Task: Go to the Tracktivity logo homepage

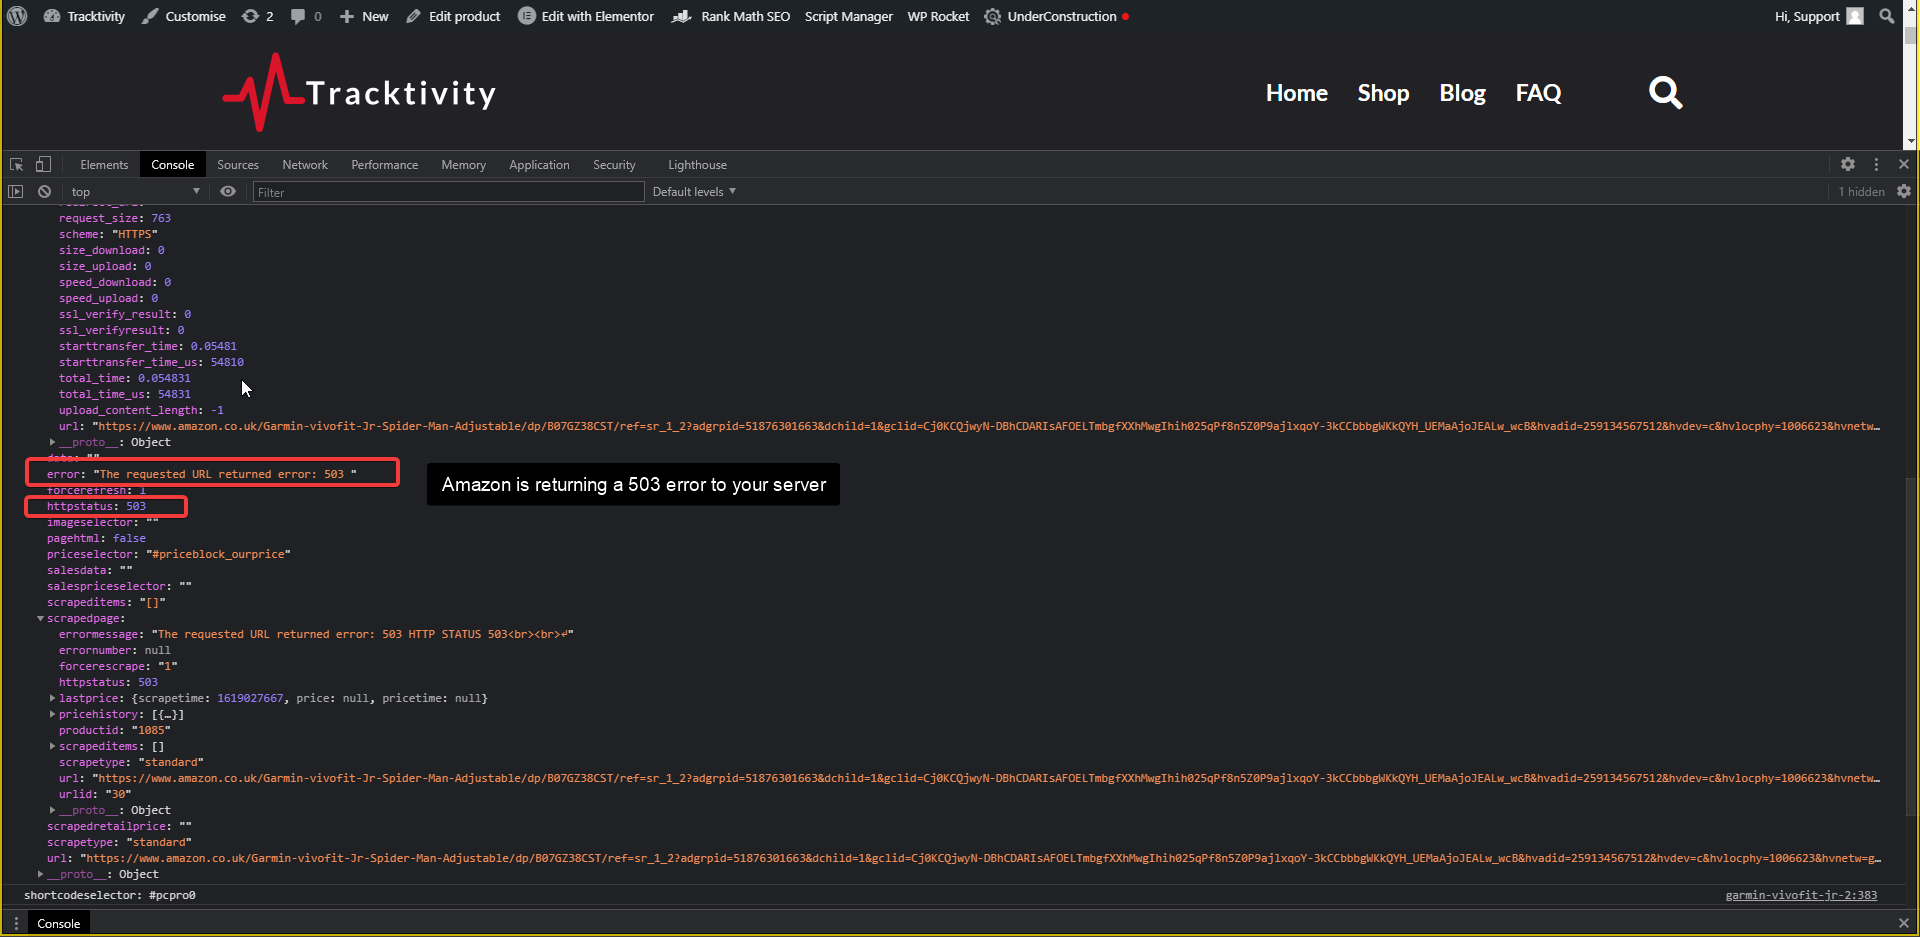Action: pos(359,92)
